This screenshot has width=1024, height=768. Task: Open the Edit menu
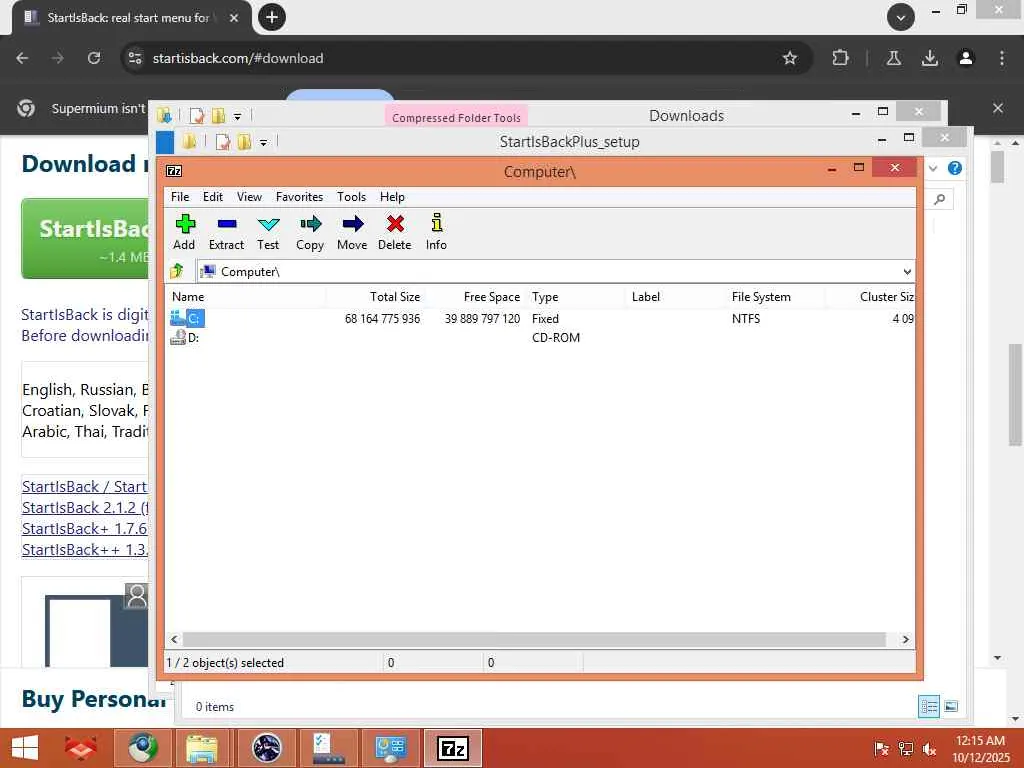(x=212, y=197)
